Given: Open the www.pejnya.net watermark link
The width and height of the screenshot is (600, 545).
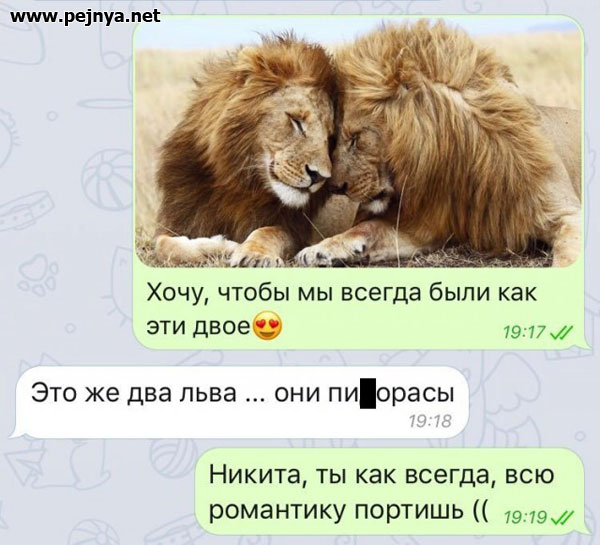Looking at the screenshot, I should tap(85, 16).
